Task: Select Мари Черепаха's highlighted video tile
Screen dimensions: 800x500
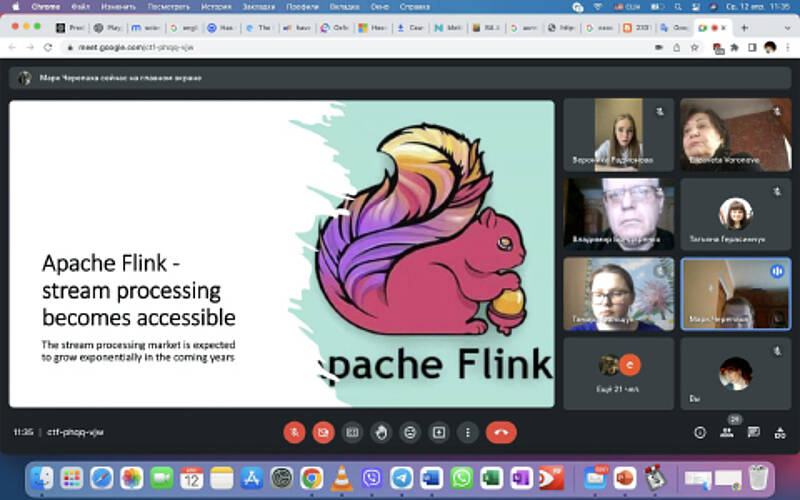Action: tap(736, 294)
